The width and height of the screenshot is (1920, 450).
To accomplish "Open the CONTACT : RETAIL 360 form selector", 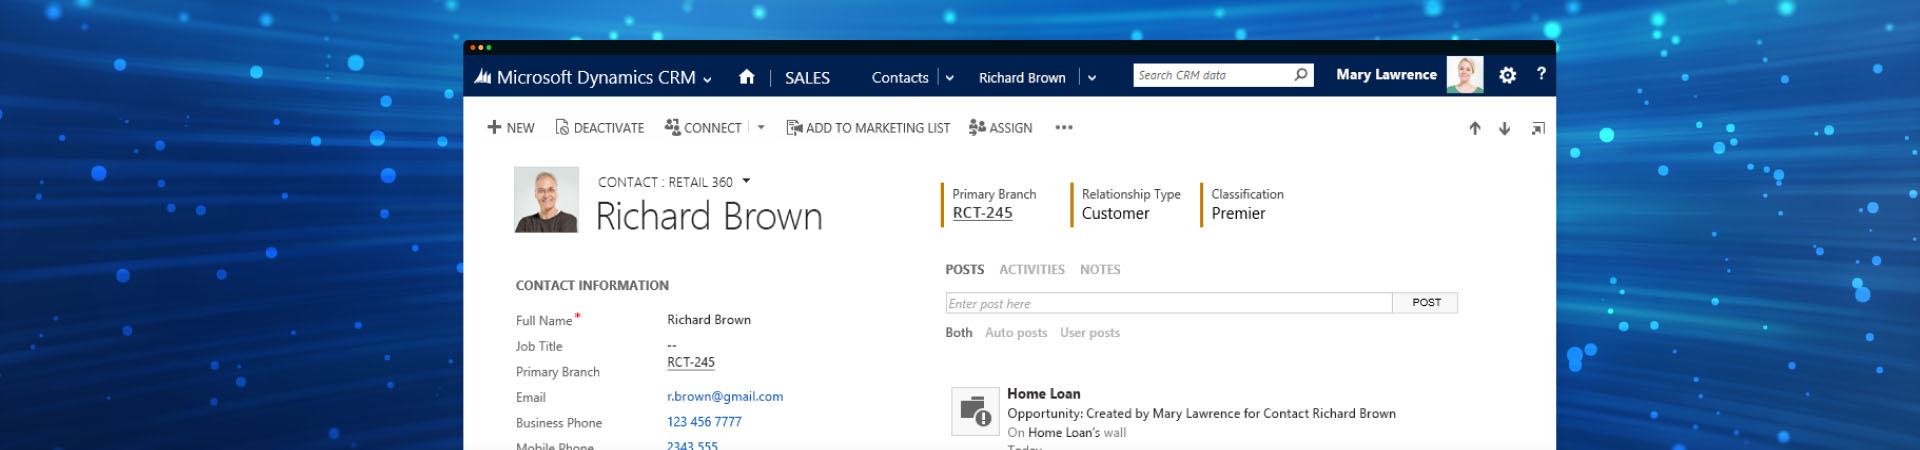I will [674, 182].
